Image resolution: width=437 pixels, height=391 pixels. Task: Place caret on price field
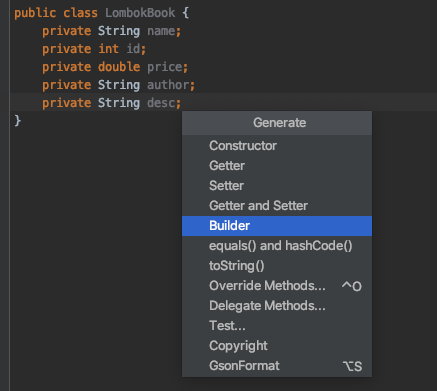[165, 67]
